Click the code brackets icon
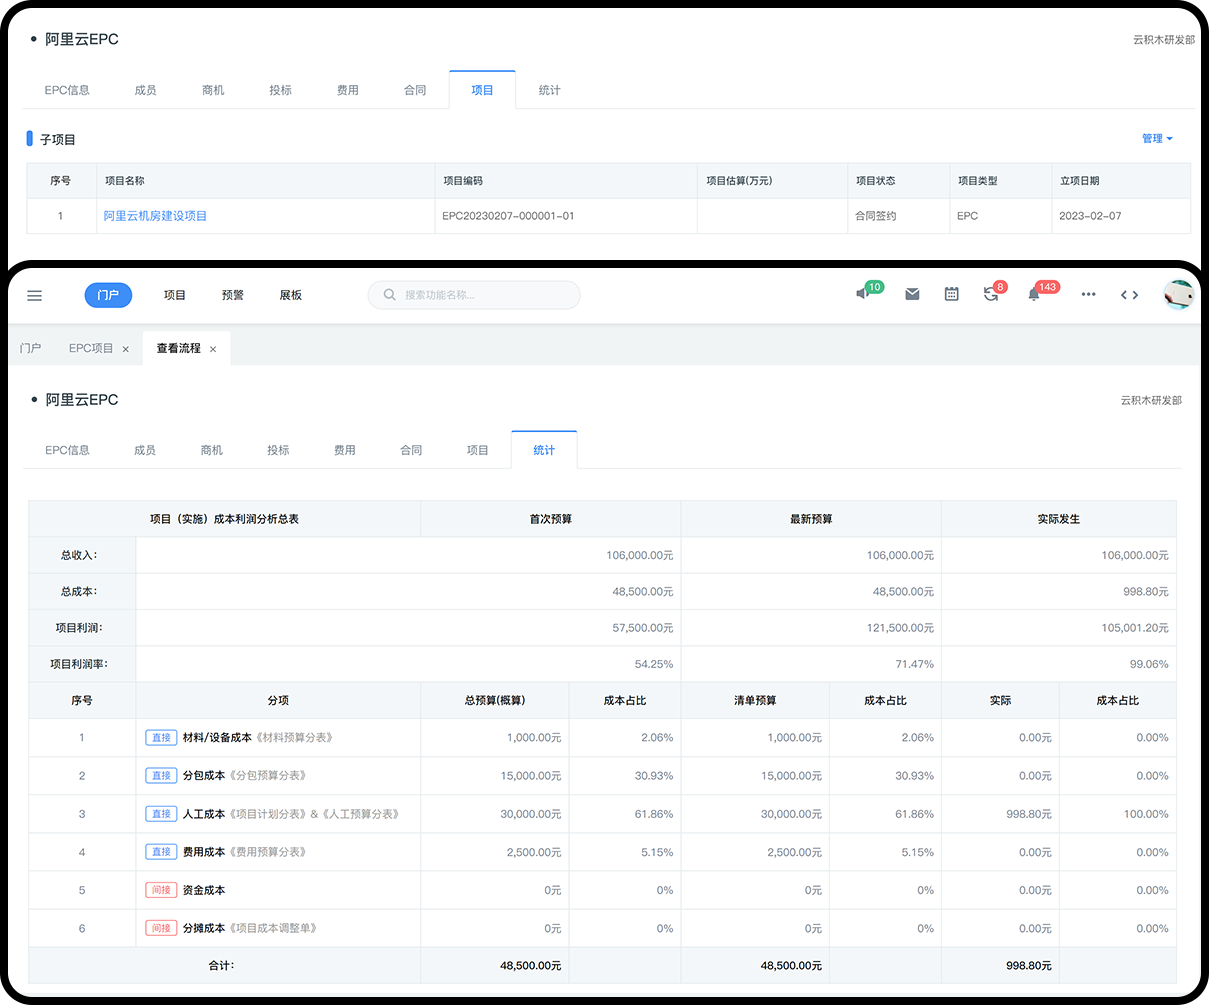The height and width of the screenshot is (1005, 1209). click(x=1130, y=294)
